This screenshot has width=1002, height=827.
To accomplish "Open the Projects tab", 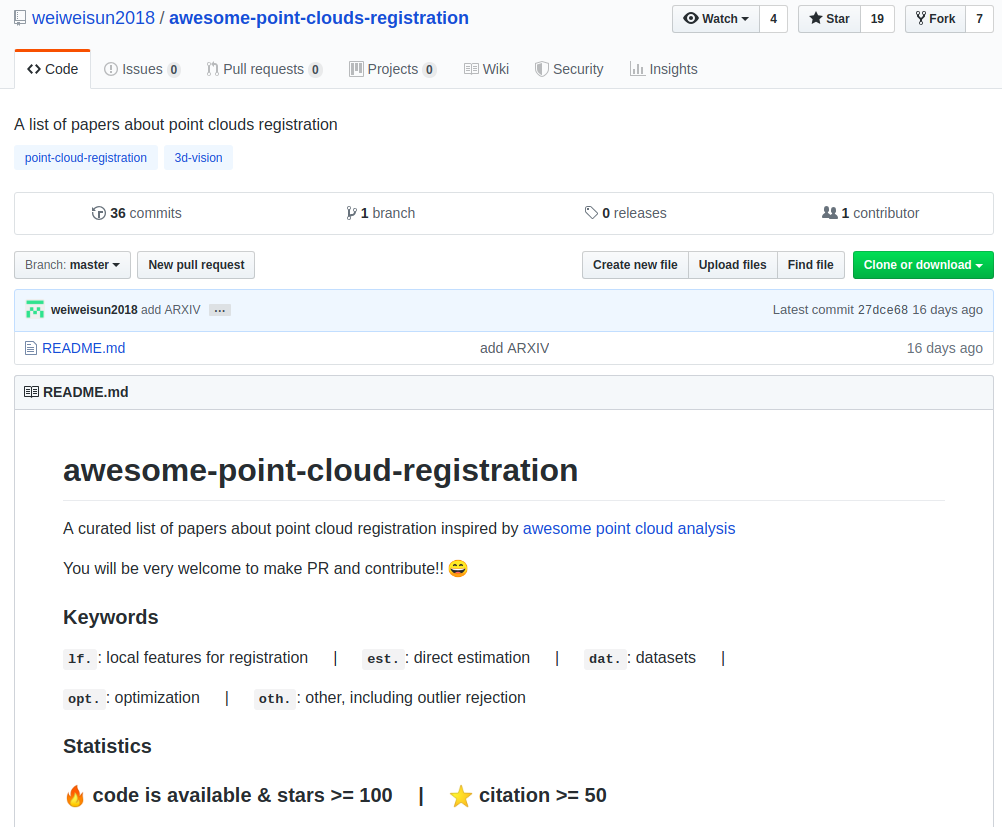I will coord(392,69).
